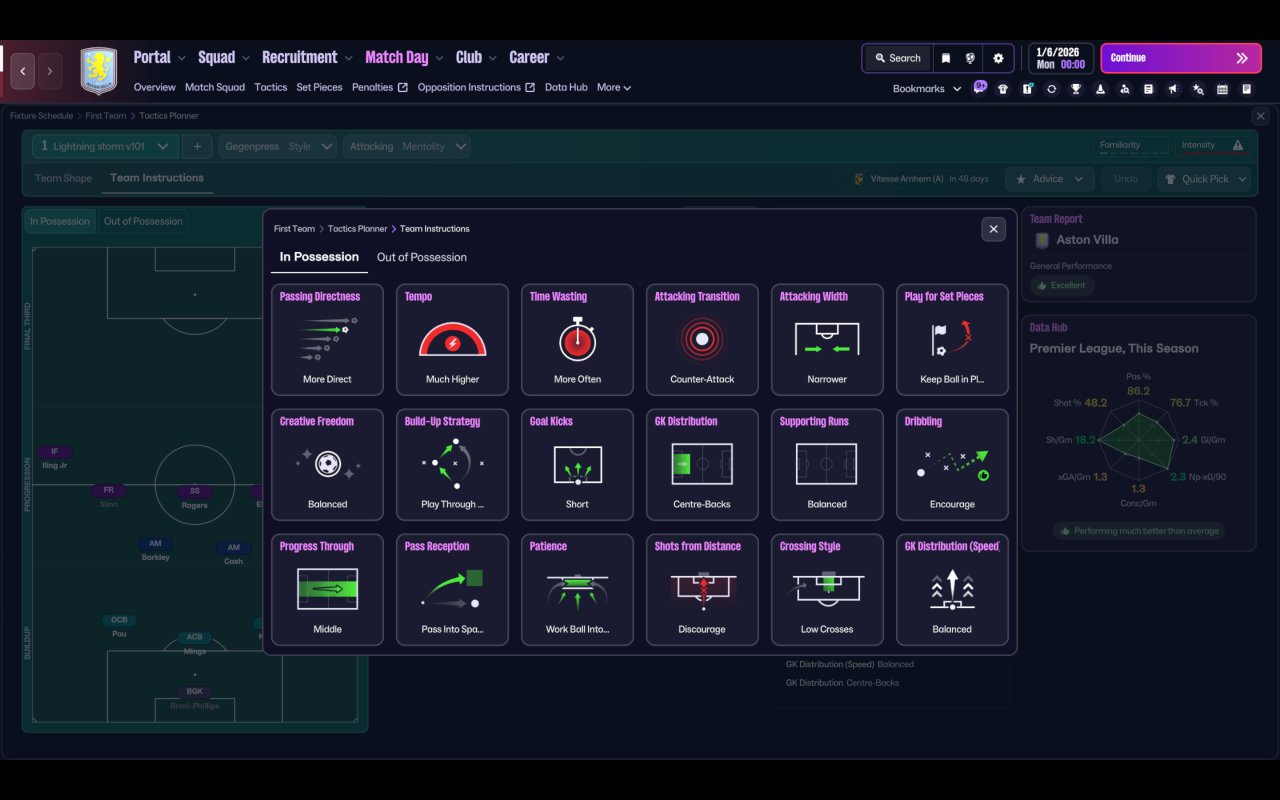Select the Dribbling instruction tile
Image resolution: width=1280 pixels, height=800 pixels.
952,465
